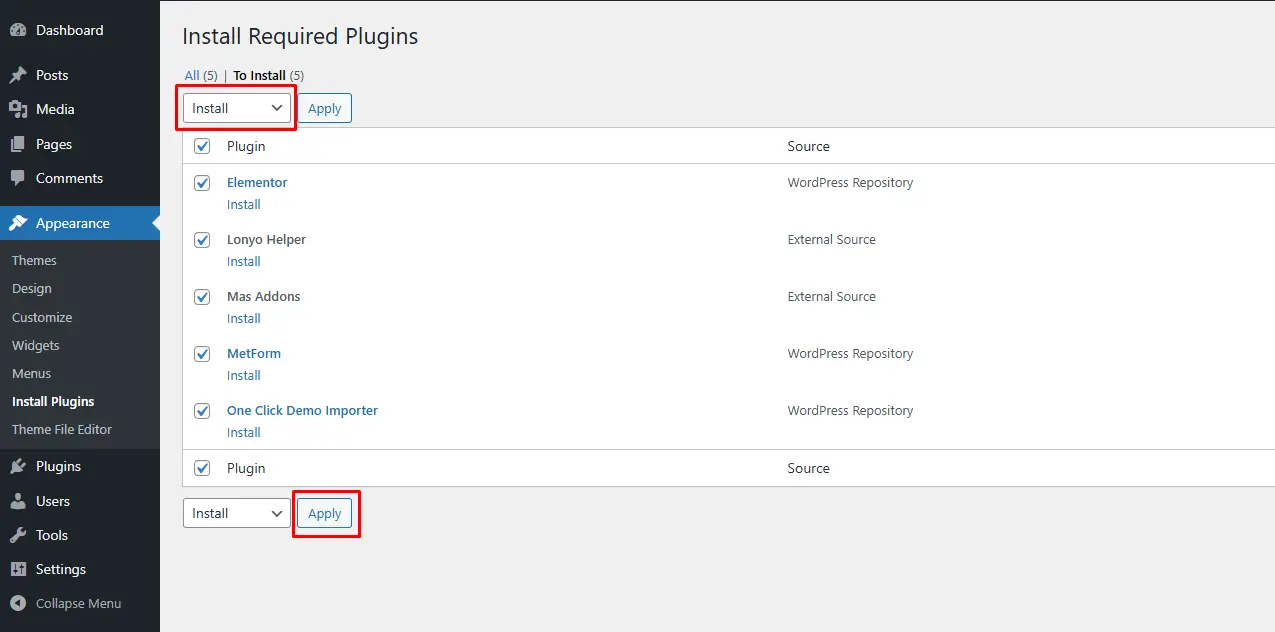Go to Design submenu

coord(32,288)
